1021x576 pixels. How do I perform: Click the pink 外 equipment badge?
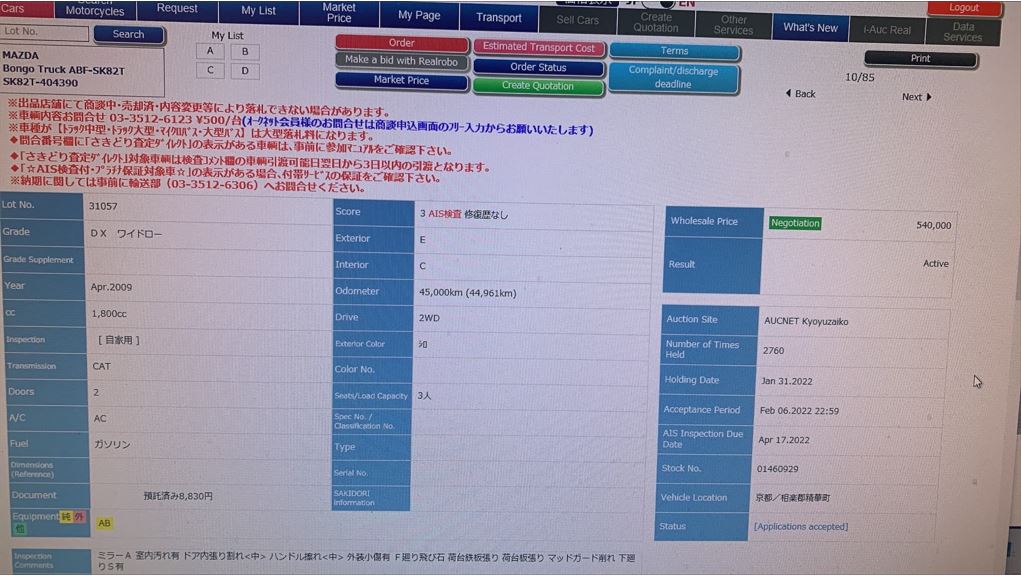pos(79,516)
